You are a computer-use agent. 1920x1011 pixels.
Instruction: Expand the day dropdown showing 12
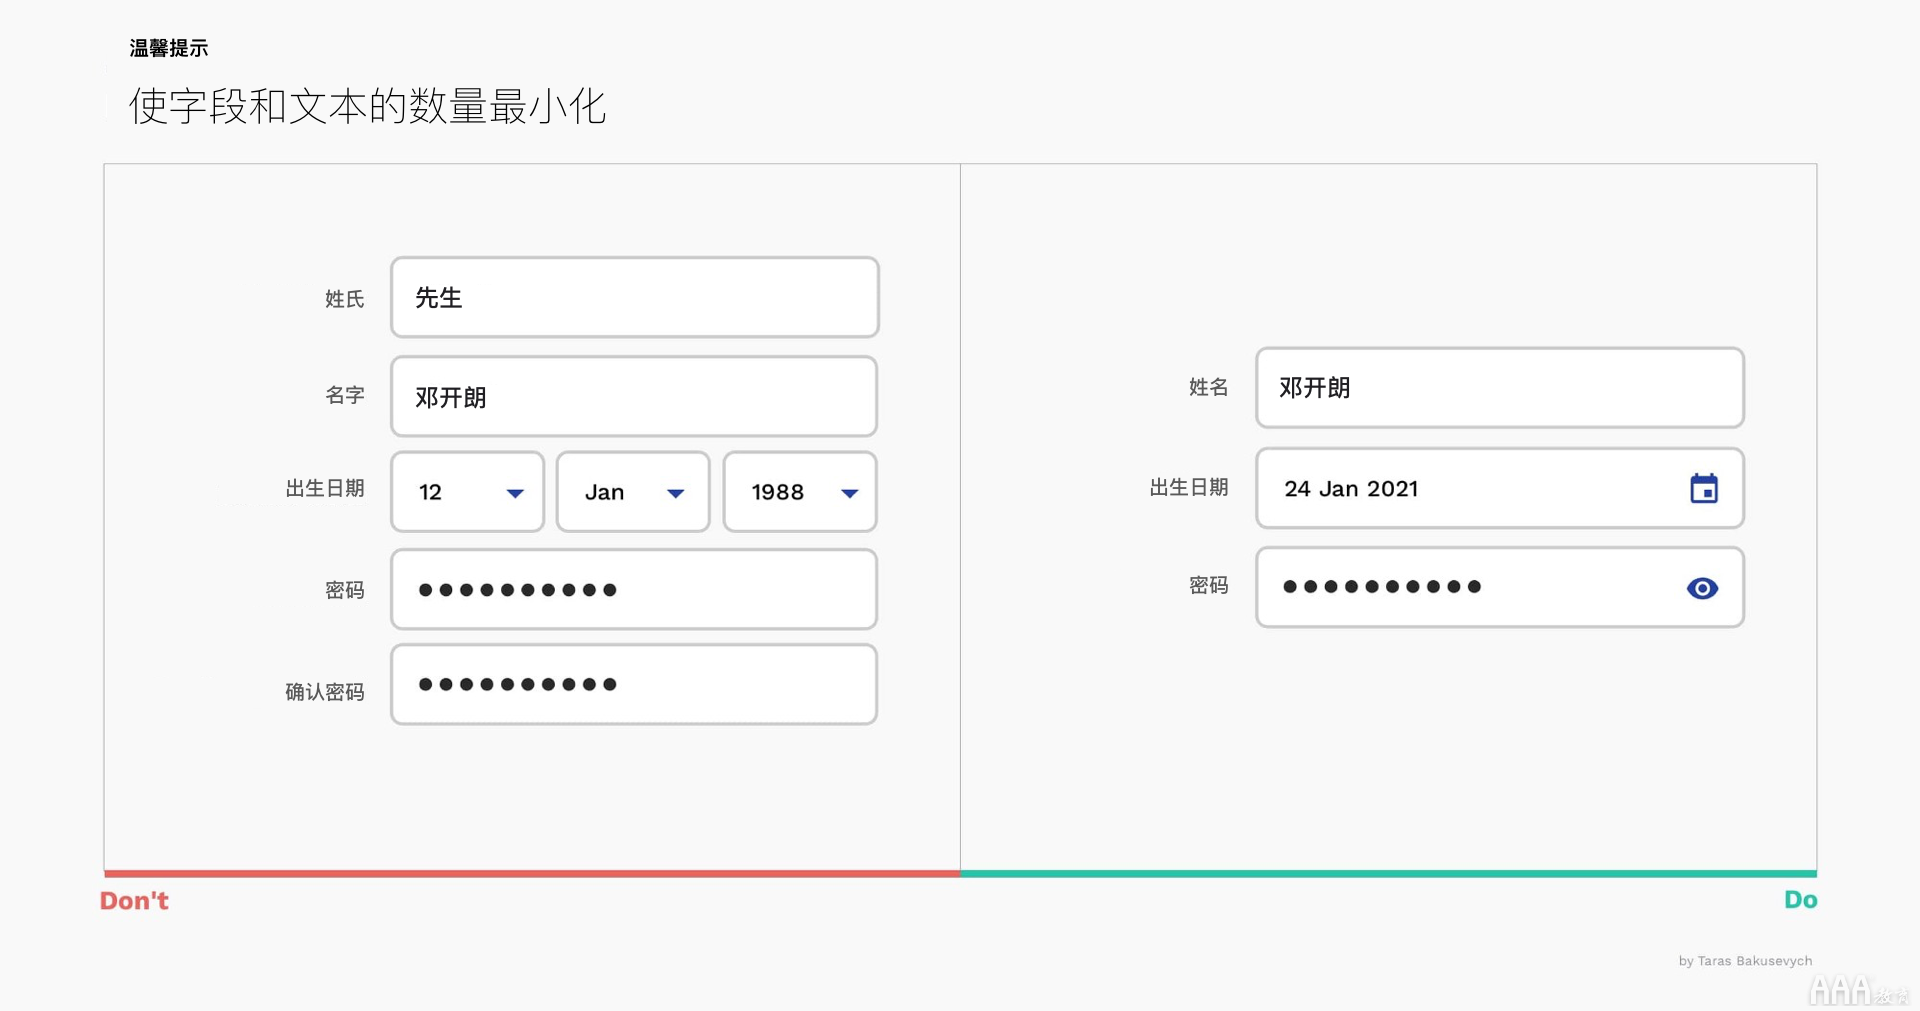click(x=467, y=492)
